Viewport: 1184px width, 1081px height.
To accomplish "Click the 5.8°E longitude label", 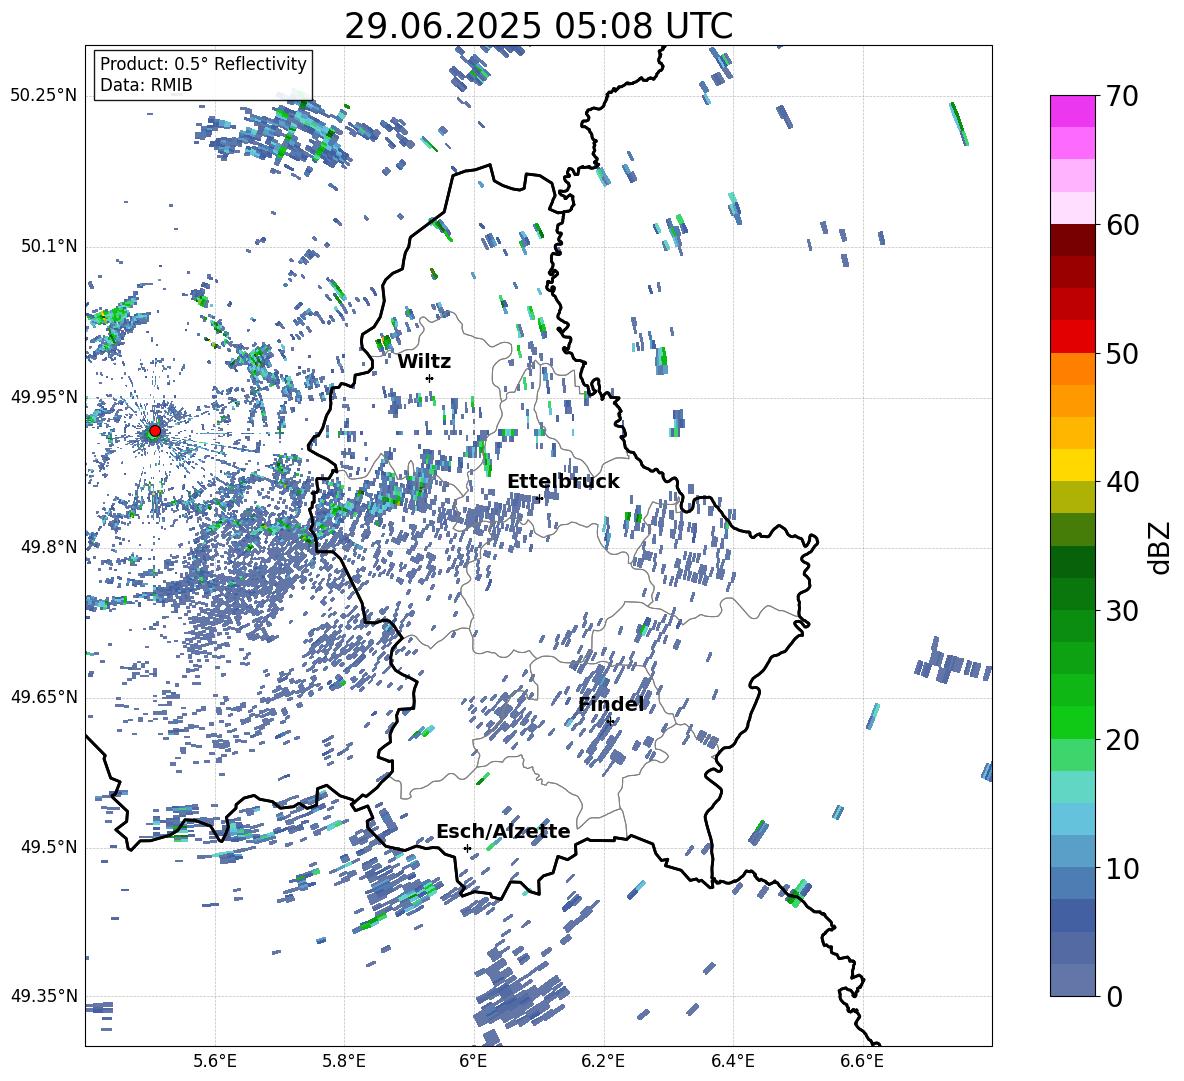I will pyautogui.click(x=344, y=1061).
